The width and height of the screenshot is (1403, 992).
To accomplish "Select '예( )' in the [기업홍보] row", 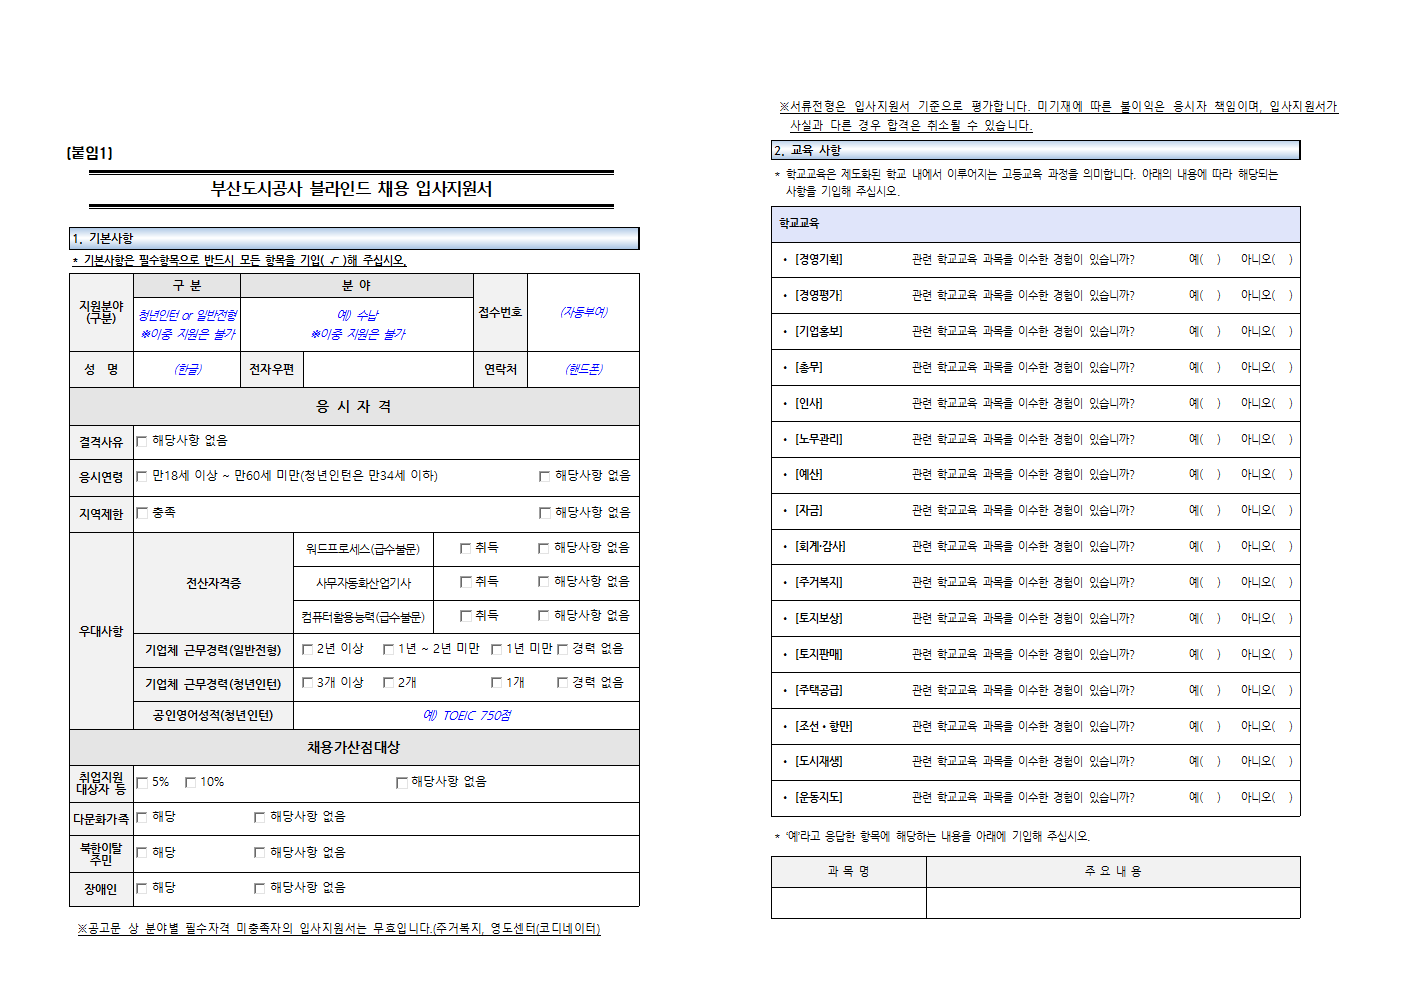I will tap(1204, 331).
